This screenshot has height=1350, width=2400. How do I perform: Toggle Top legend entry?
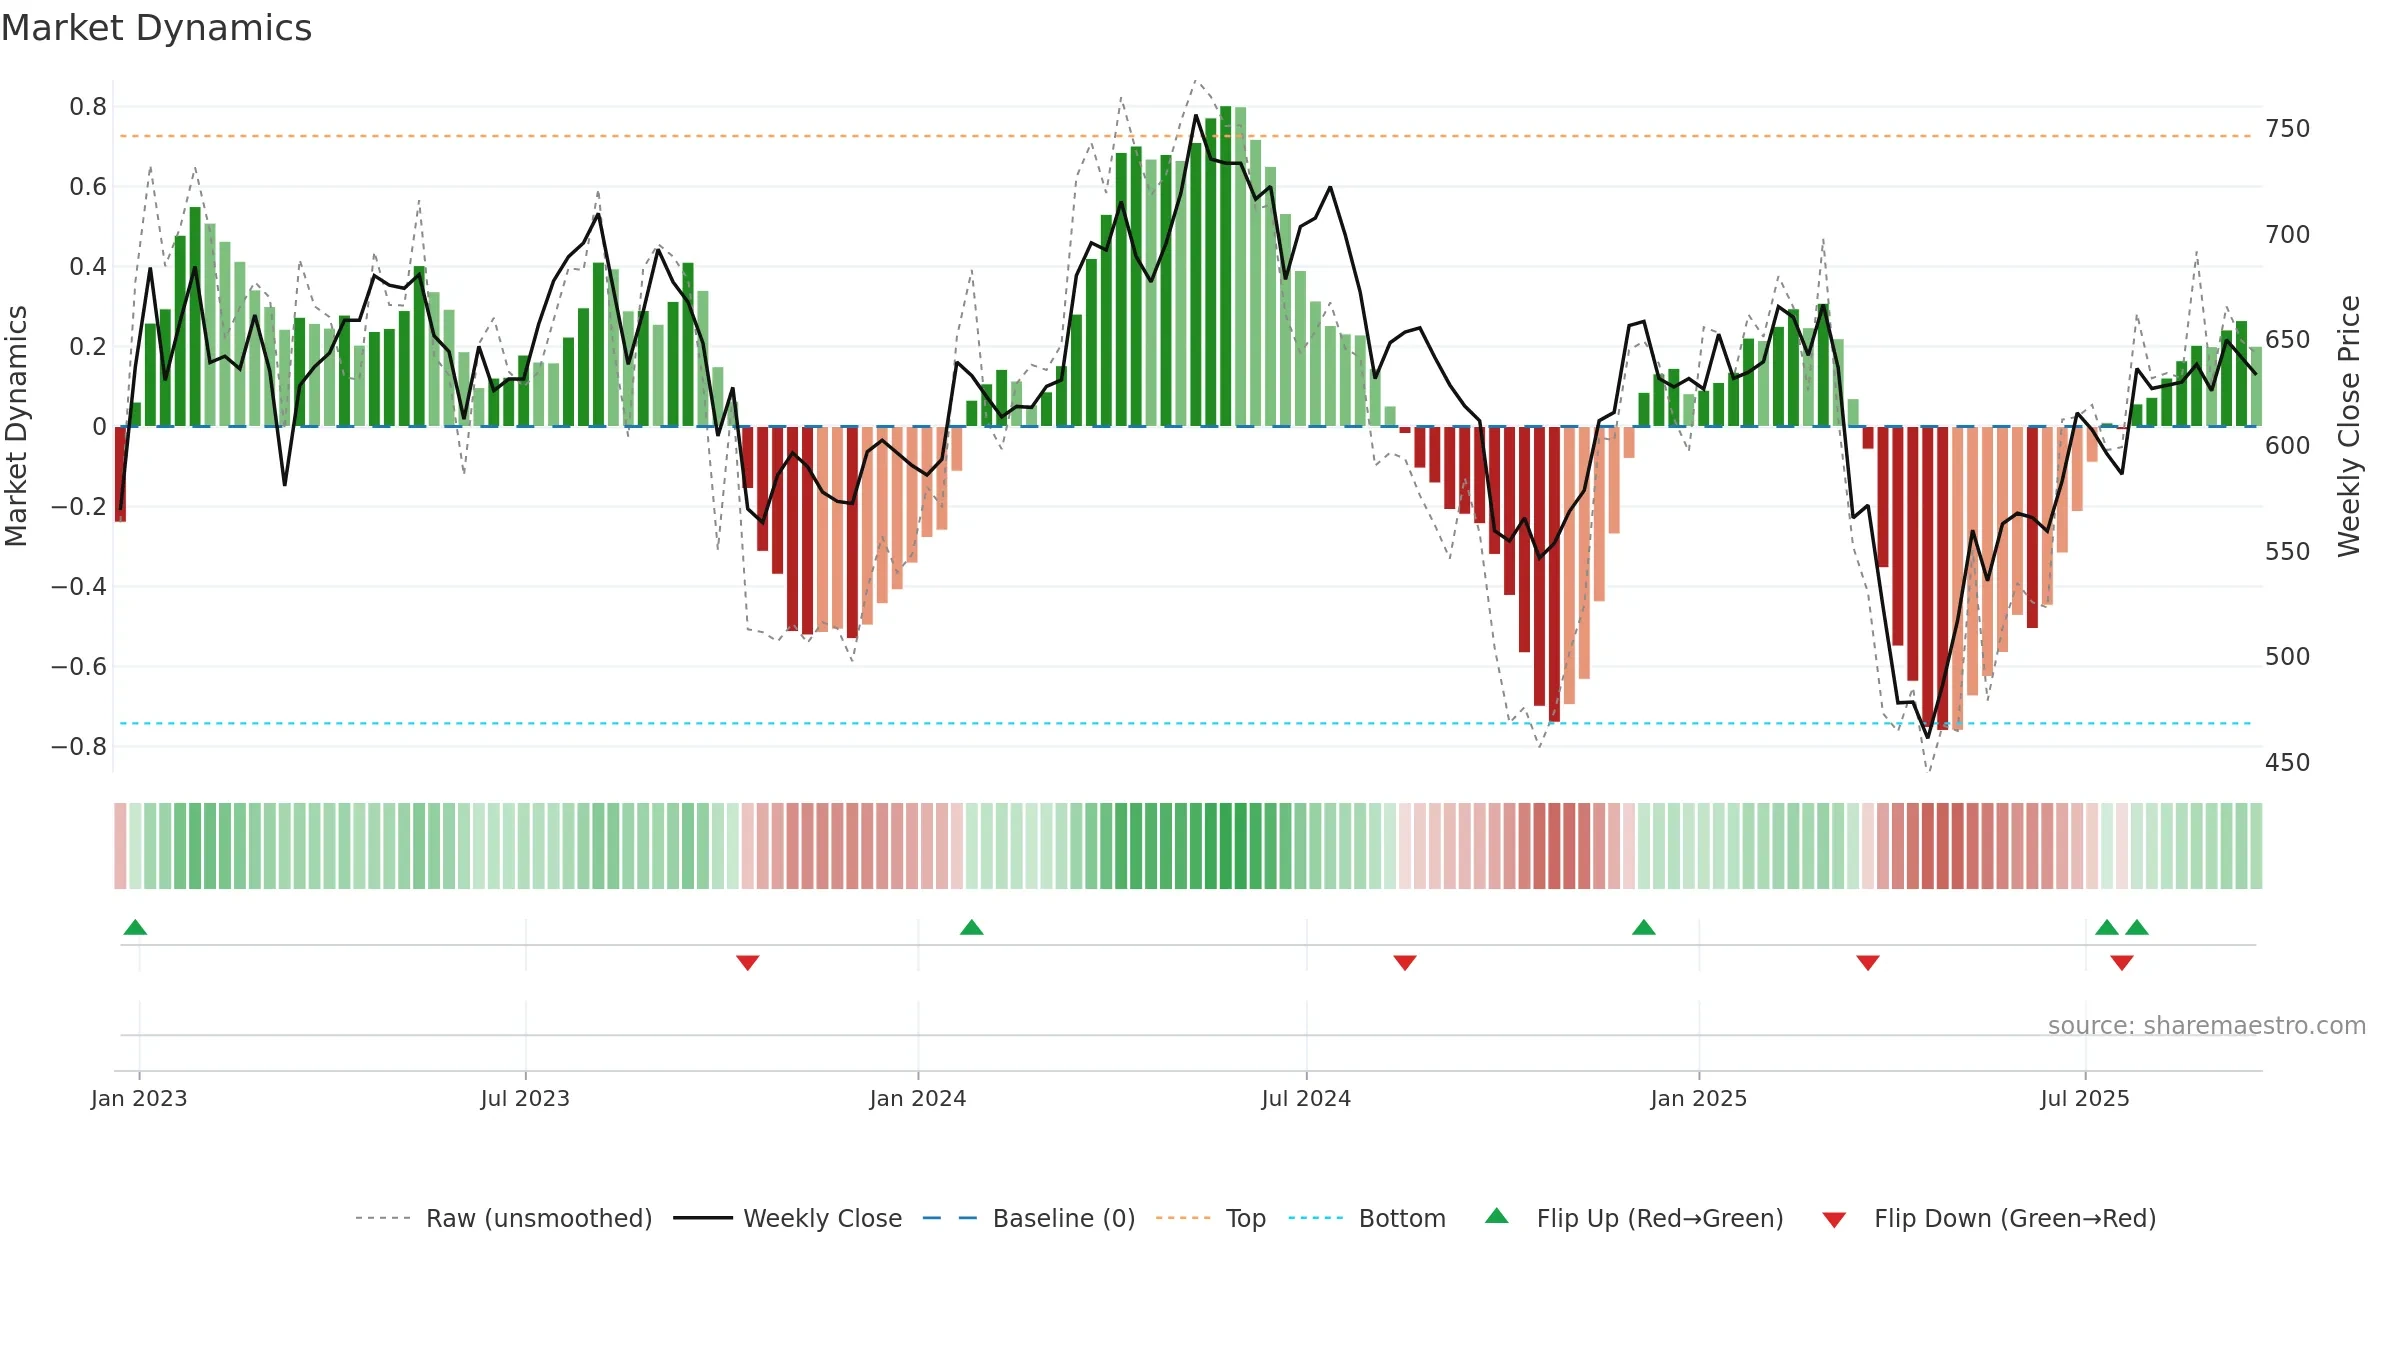(1211, 1218)
